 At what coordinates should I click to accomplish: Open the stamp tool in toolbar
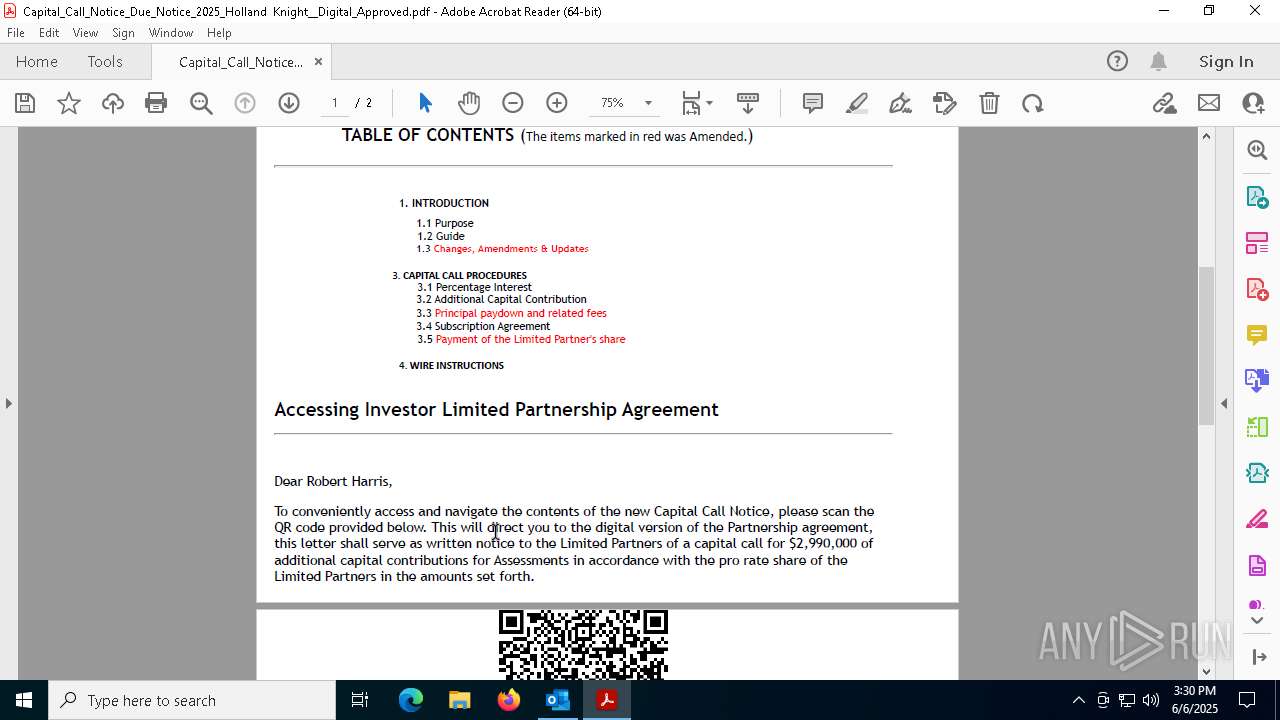point(944,103)
